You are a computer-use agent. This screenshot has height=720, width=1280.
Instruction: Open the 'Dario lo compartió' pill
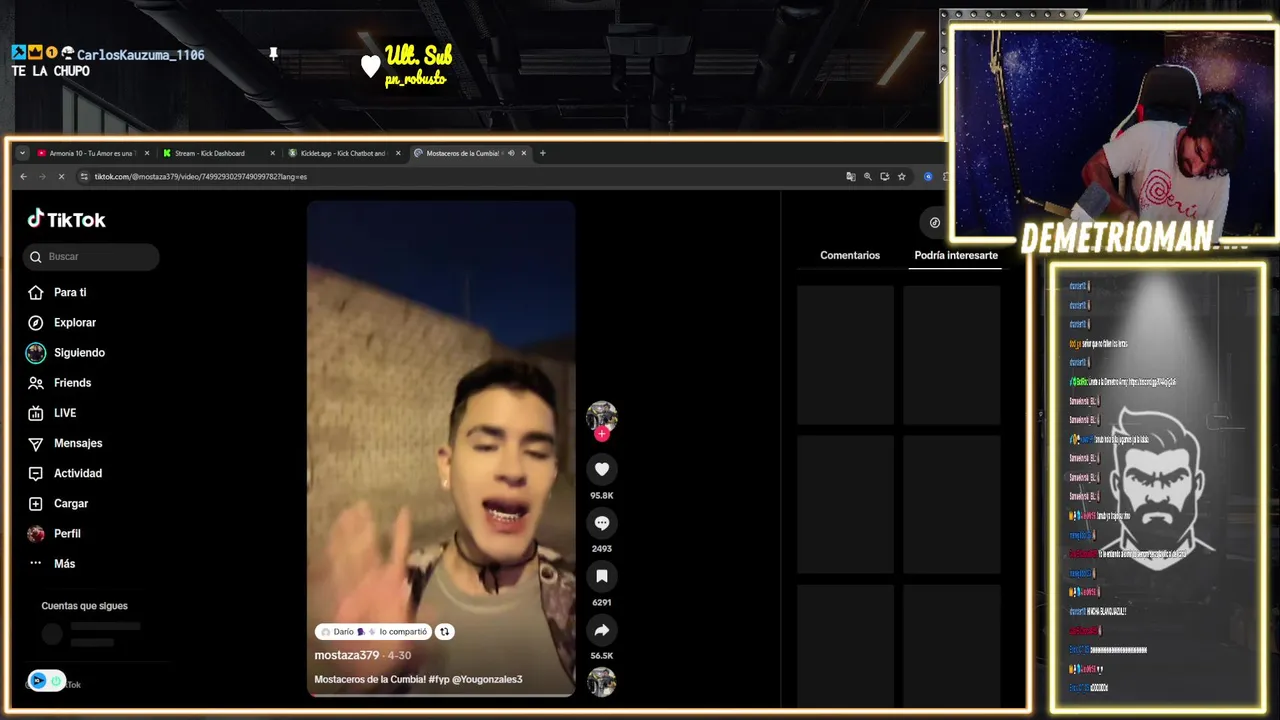374,632
